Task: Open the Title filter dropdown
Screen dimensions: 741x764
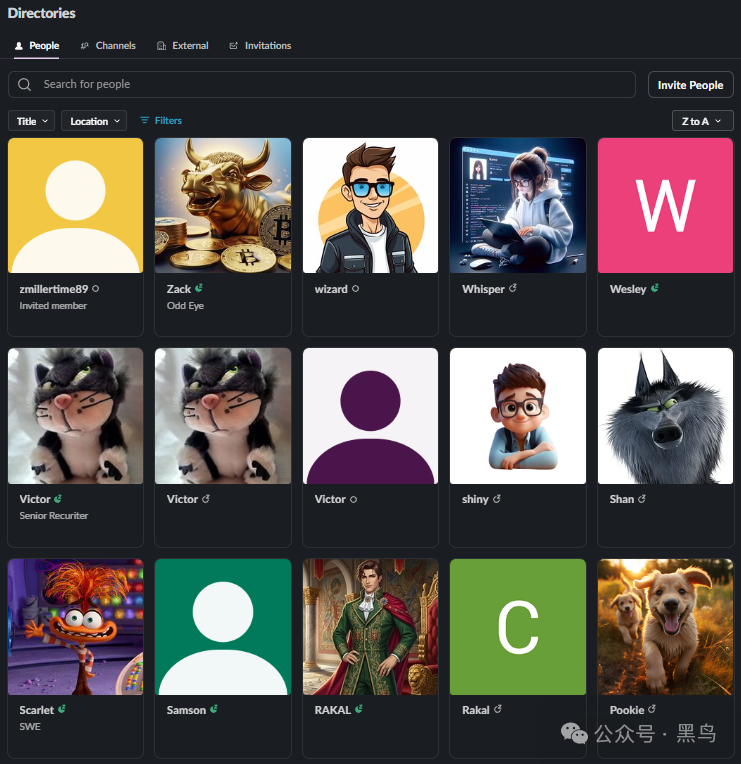Action: (31, 121)
